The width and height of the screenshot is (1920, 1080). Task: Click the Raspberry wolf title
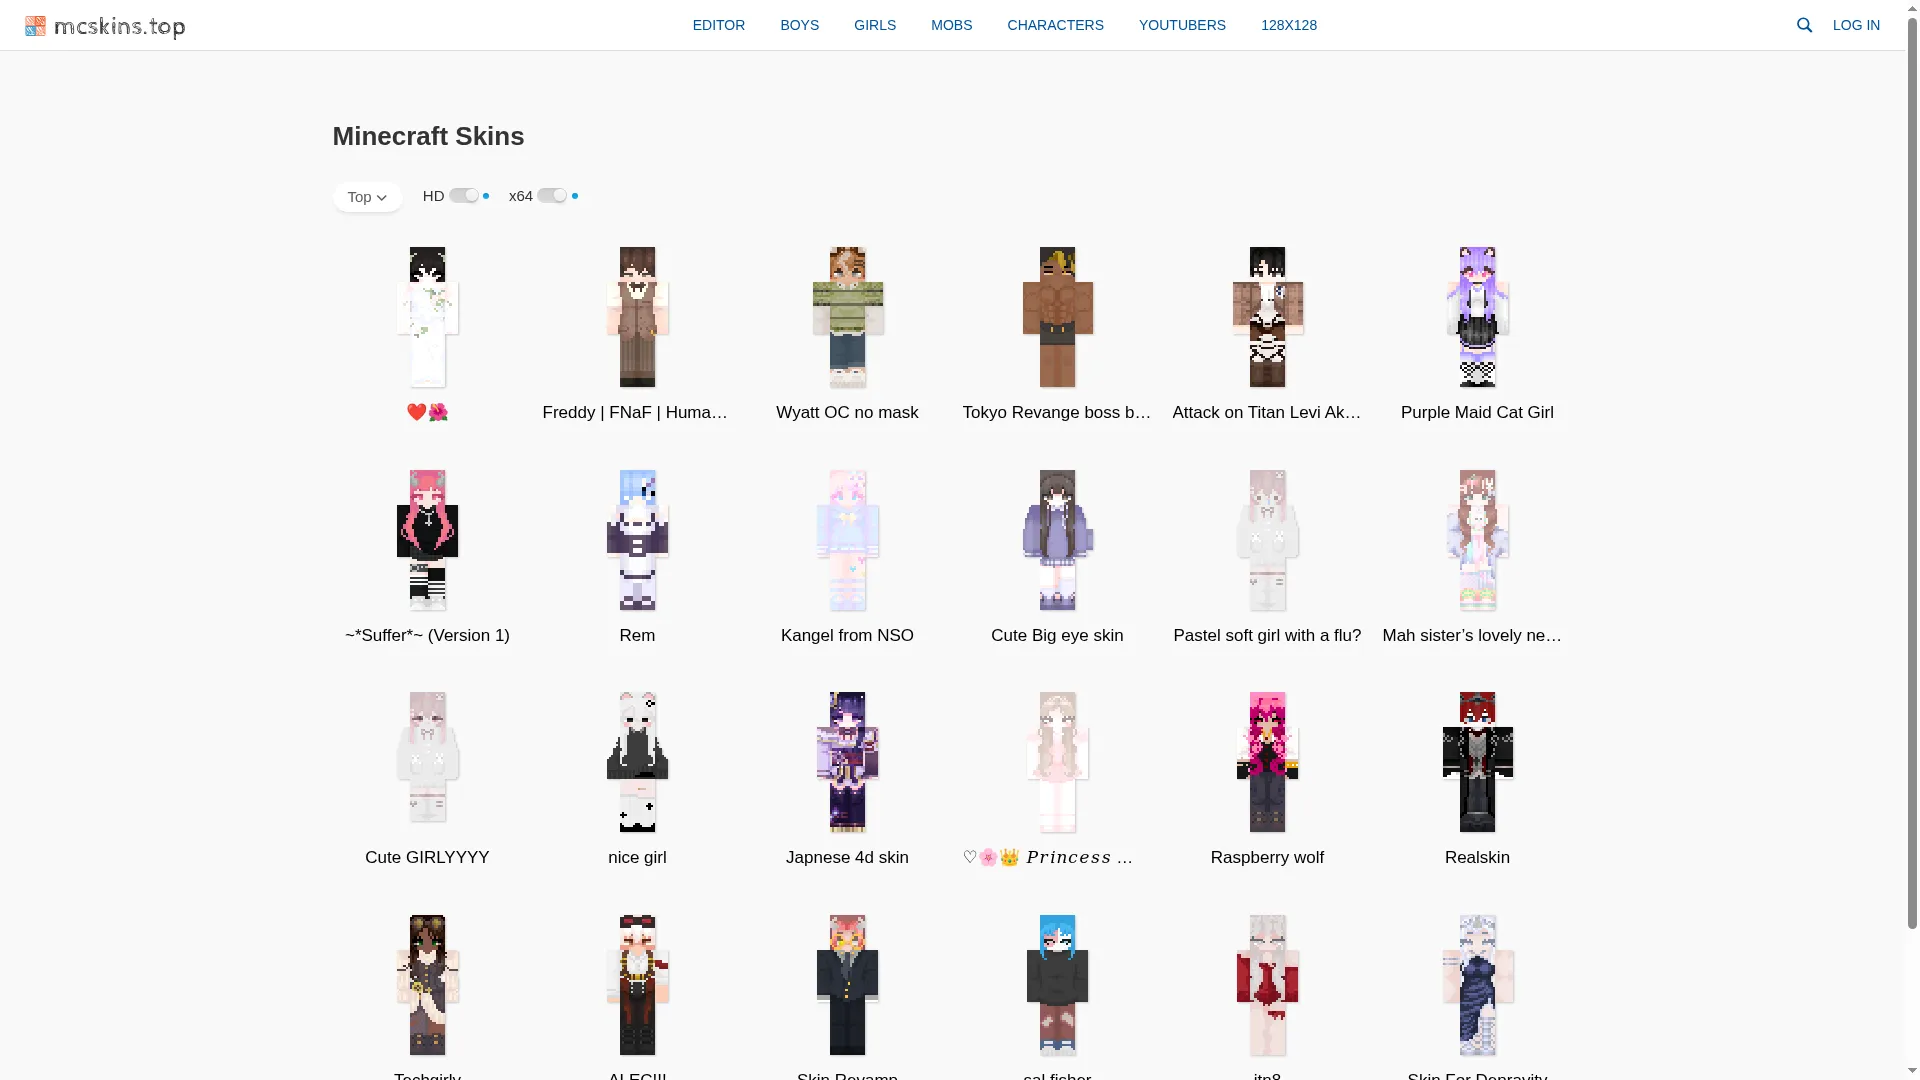[1267, 857]
